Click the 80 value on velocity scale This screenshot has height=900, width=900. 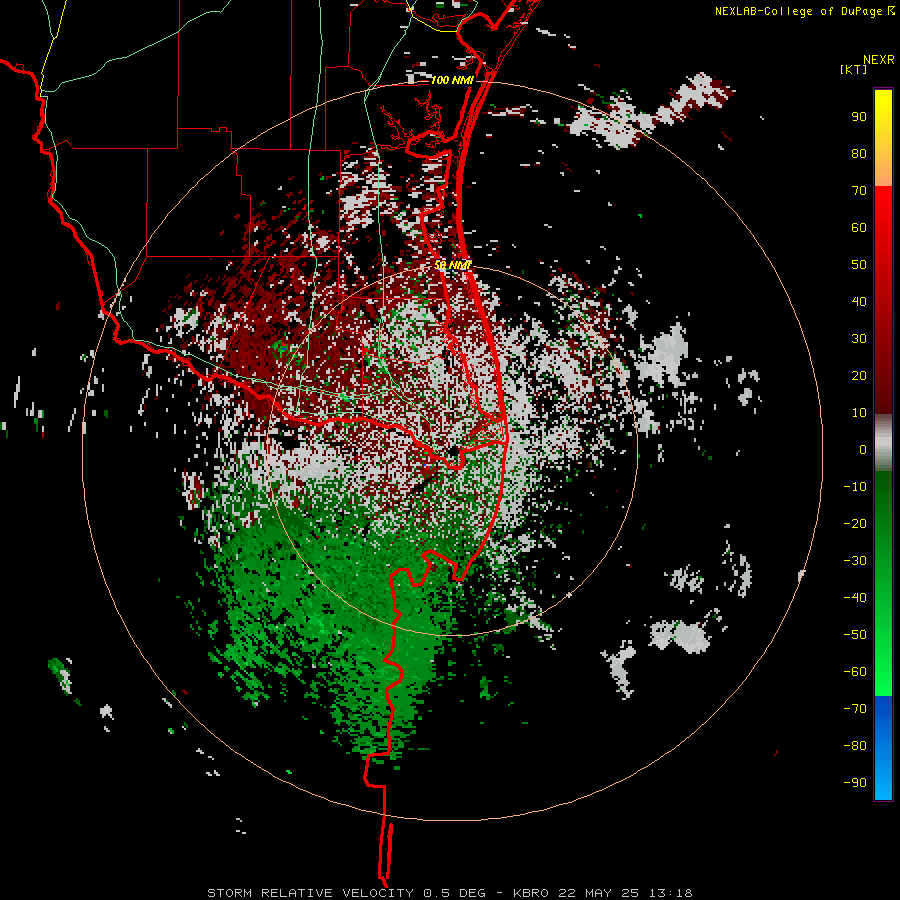(x=859, y=154)
